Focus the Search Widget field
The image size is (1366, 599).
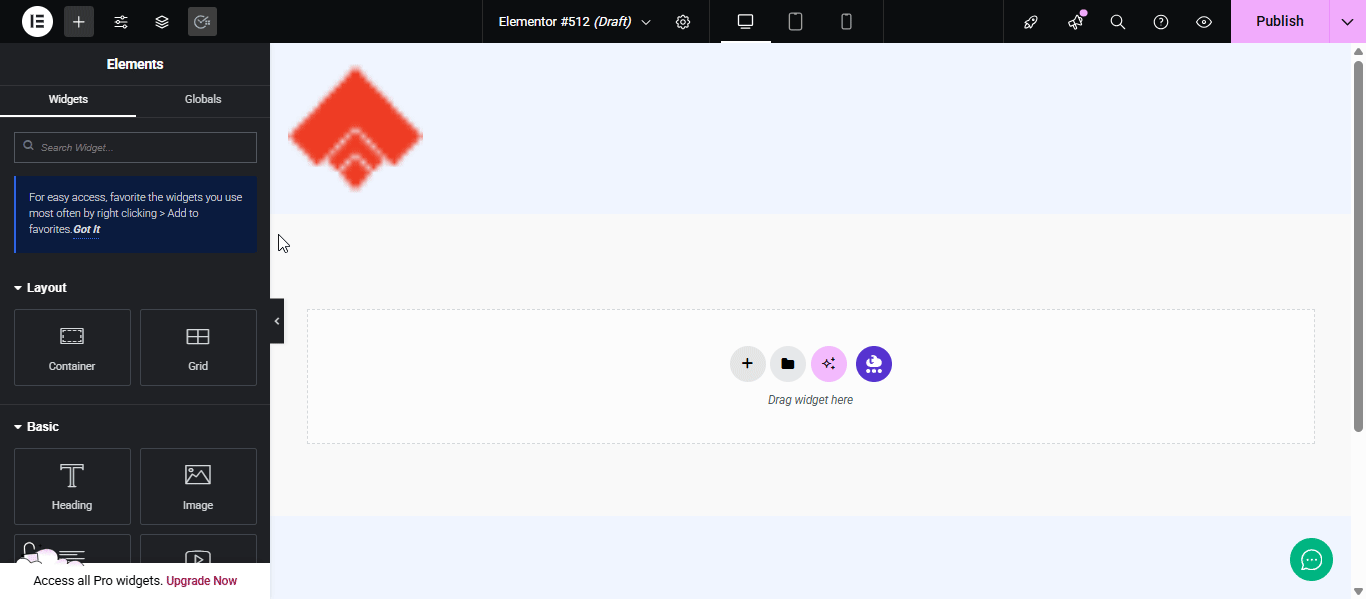pos(135,148)
